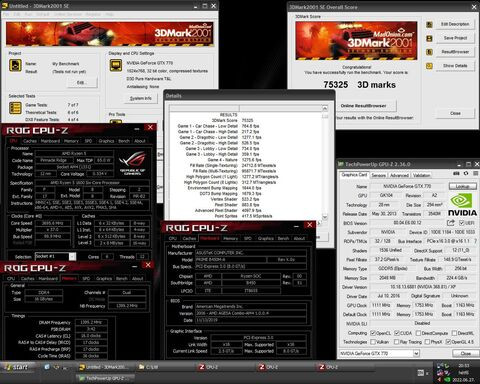The height and width of the screenshot is (384, 480).
Task: Toggle the DirectML checkbox
Action: (x=454, y=333)
